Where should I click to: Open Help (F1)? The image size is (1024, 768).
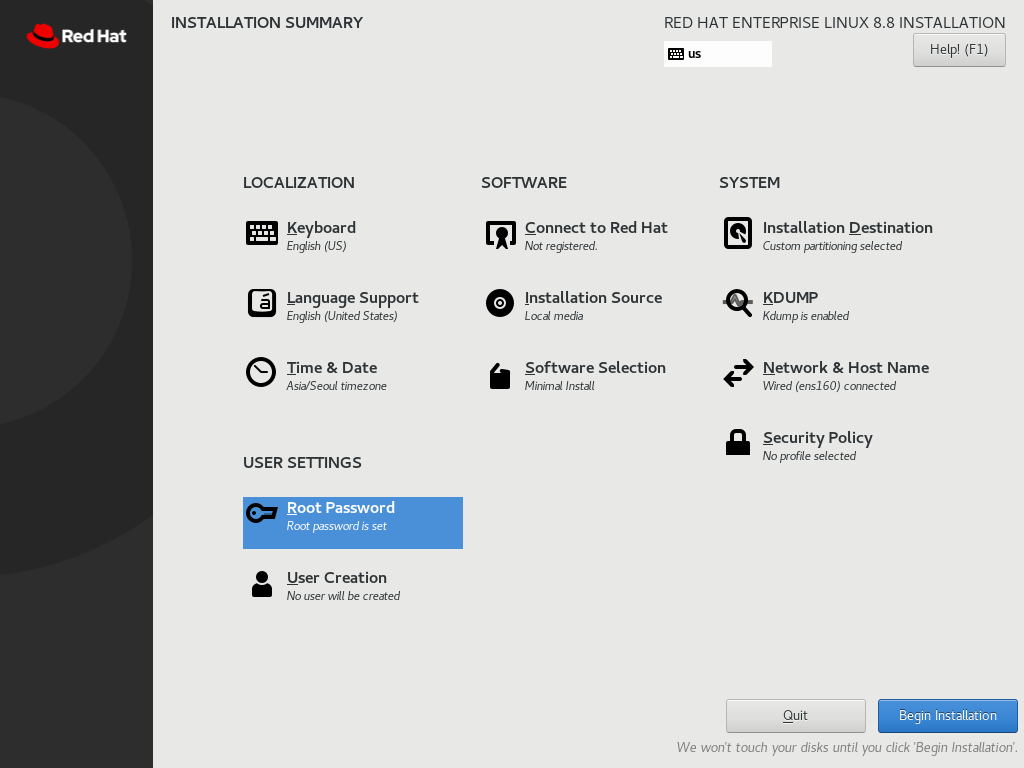click(959, 50)
